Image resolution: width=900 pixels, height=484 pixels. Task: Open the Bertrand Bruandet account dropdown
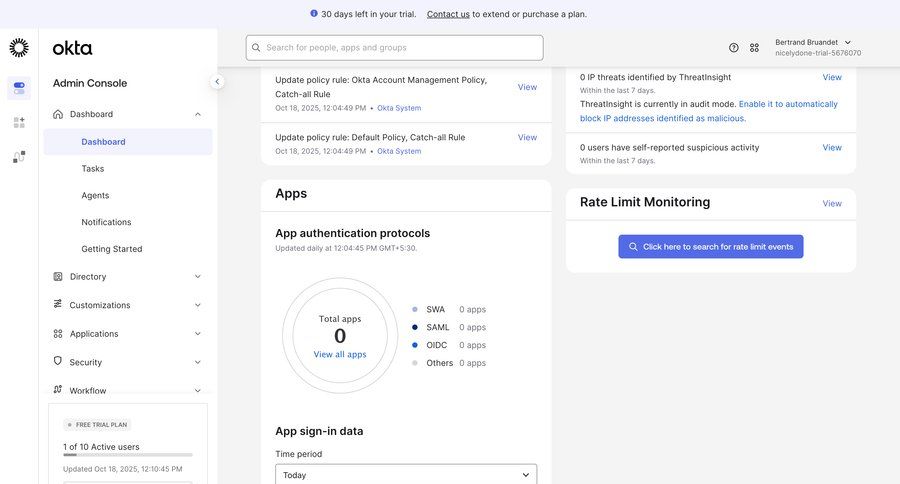coord(817,48)
